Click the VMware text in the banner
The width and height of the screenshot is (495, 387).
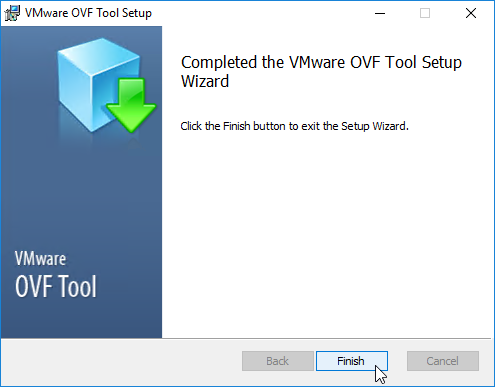[40, 259]
